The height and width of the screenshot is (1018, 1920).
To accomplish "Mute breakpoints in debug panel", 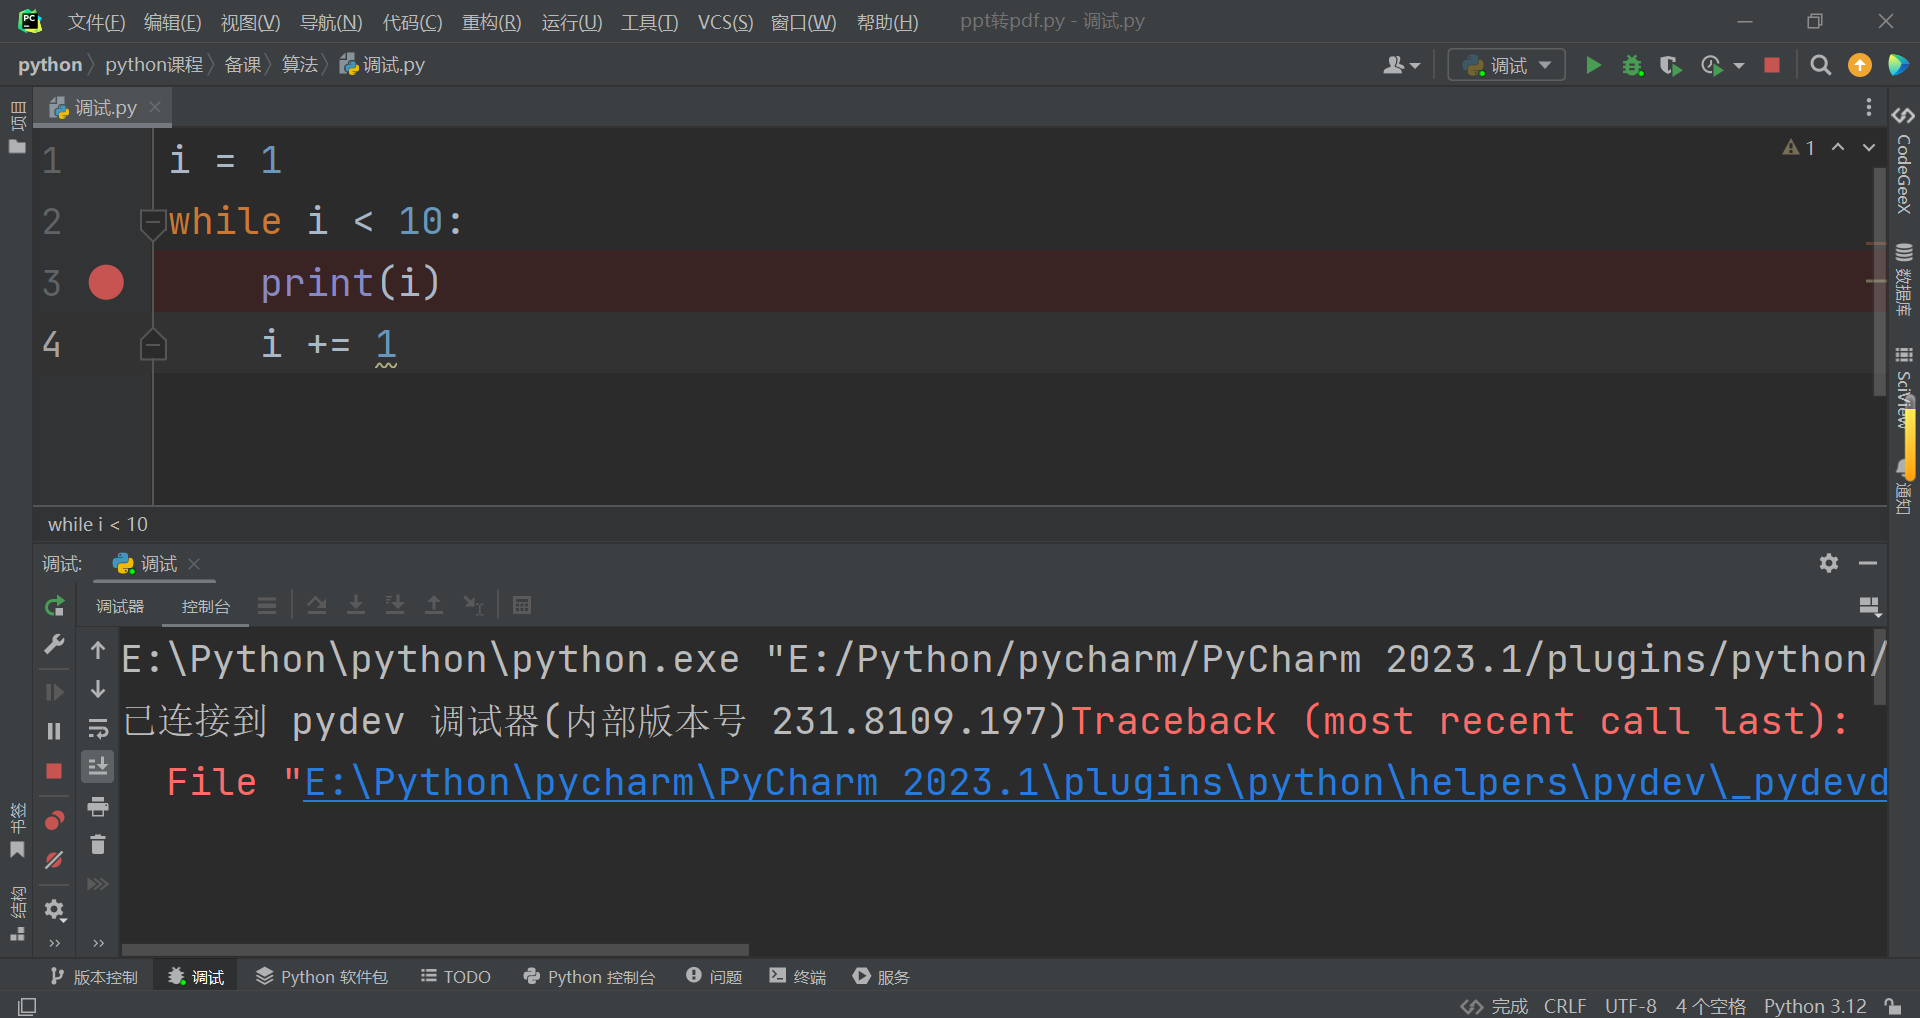I will pos(54,860).
